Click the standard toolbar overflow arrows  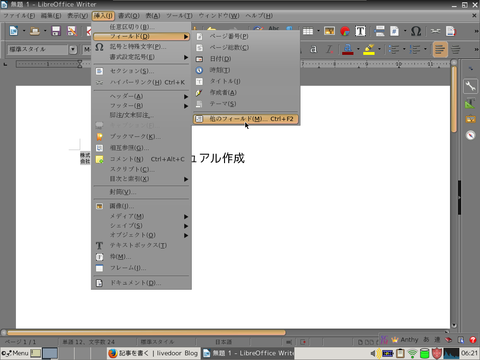click(x=476, y=31)
